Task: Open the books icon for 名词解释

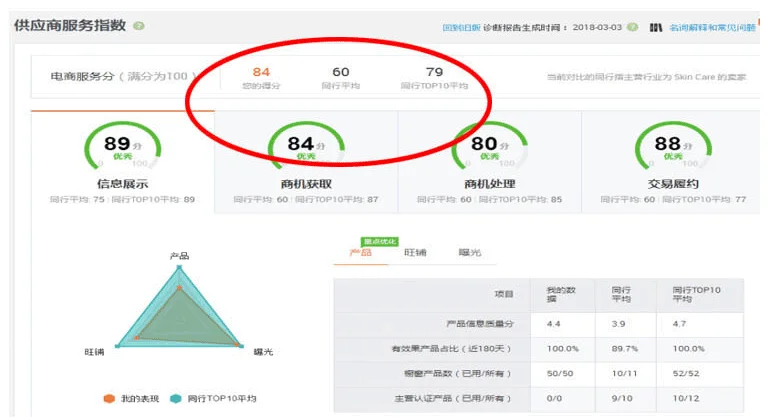Action: [x=656, y=28]
